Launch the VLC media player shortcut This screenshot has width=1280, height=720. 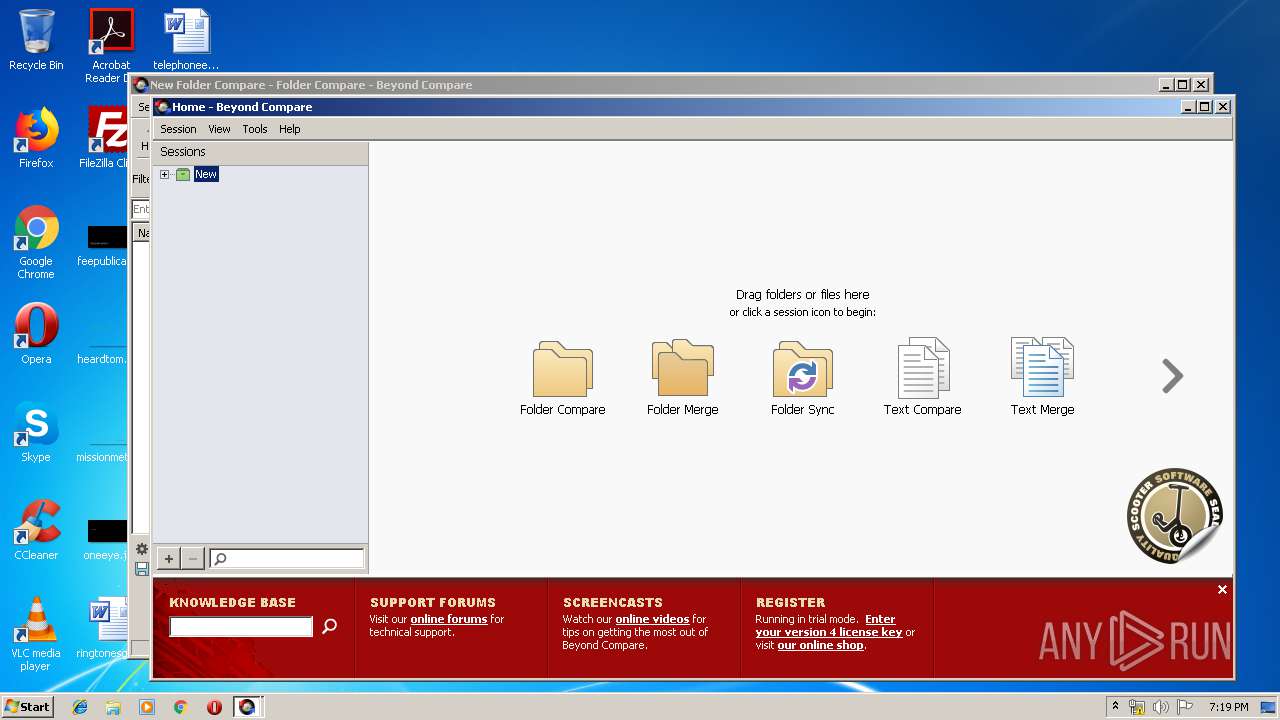(36, 633)
